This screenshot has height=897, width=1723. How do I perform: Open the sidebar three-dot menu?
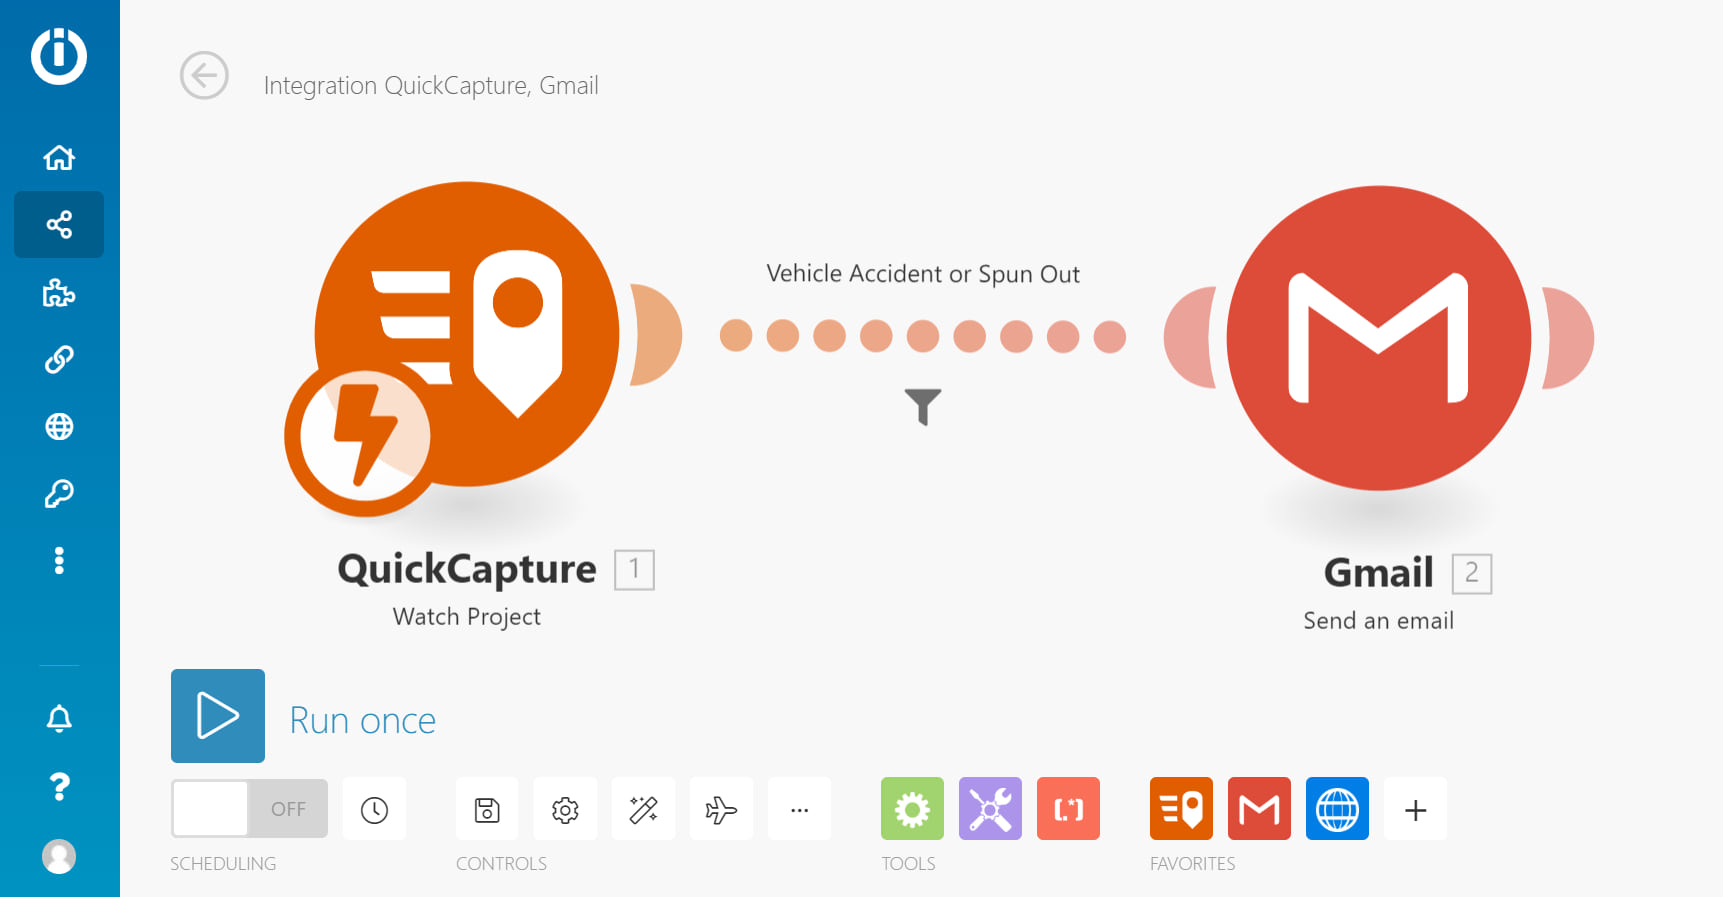(x=59, y=560)
